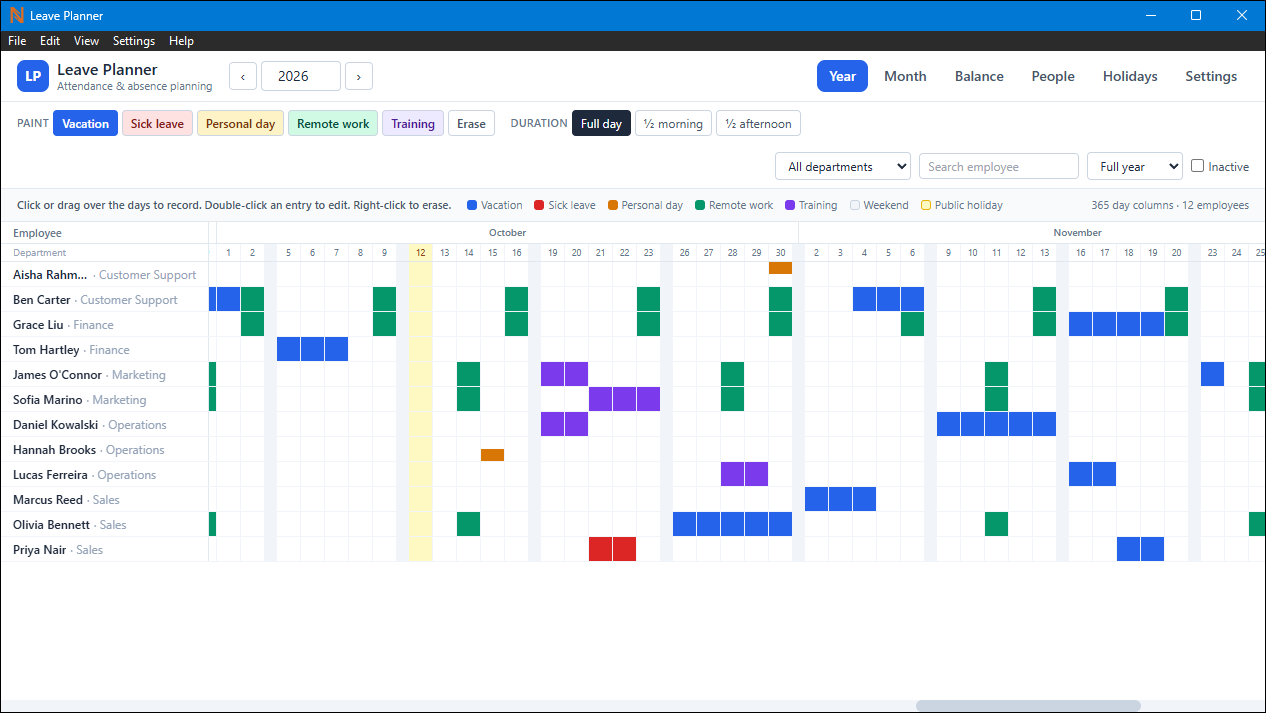Viewport: 1266px width, 713px height.
Task: Select the Ben Carter employee row
Action: [105, 300]
